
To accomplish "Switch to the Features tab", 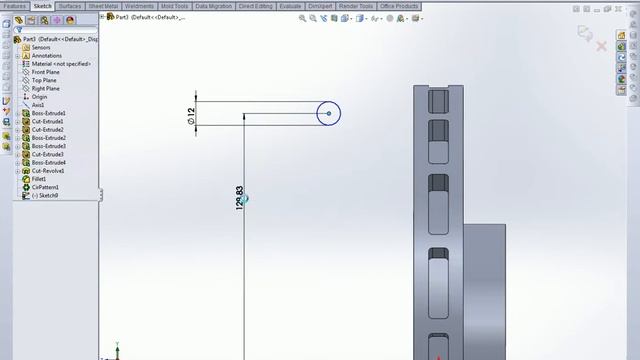I will click(15, 6).
